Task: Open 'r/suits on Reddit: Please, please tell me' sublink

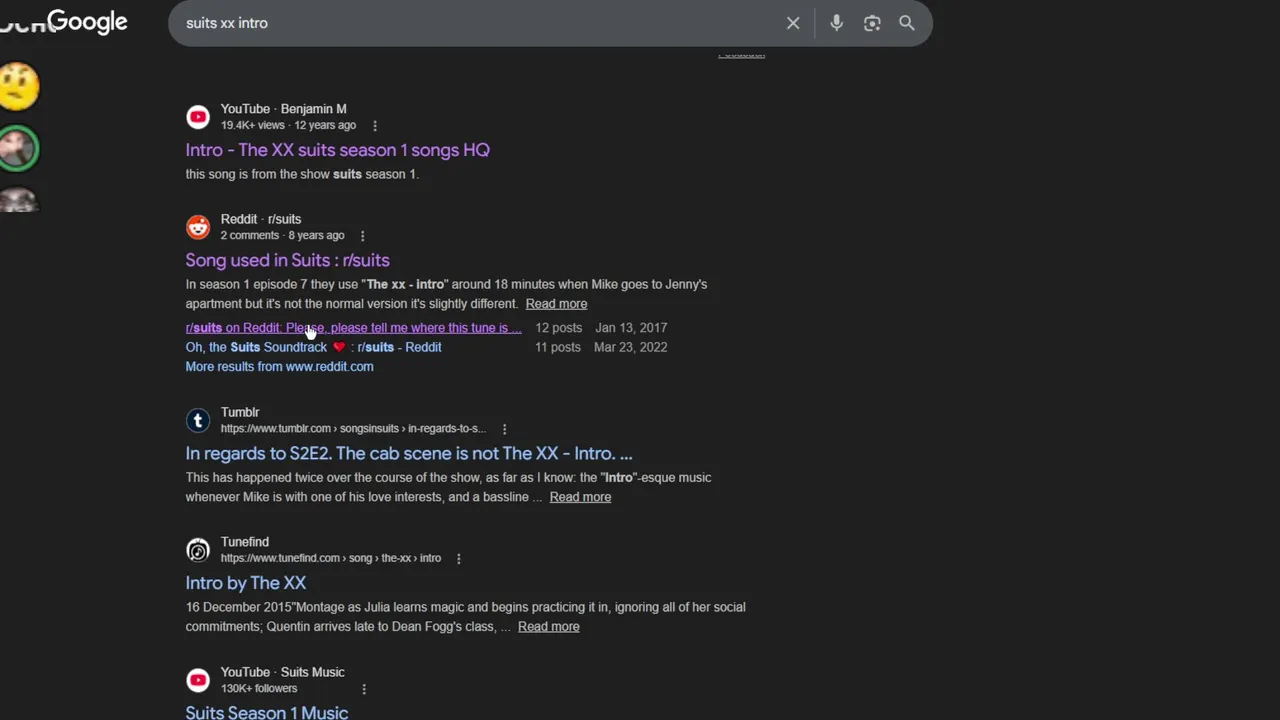Action: coord(353,328)
